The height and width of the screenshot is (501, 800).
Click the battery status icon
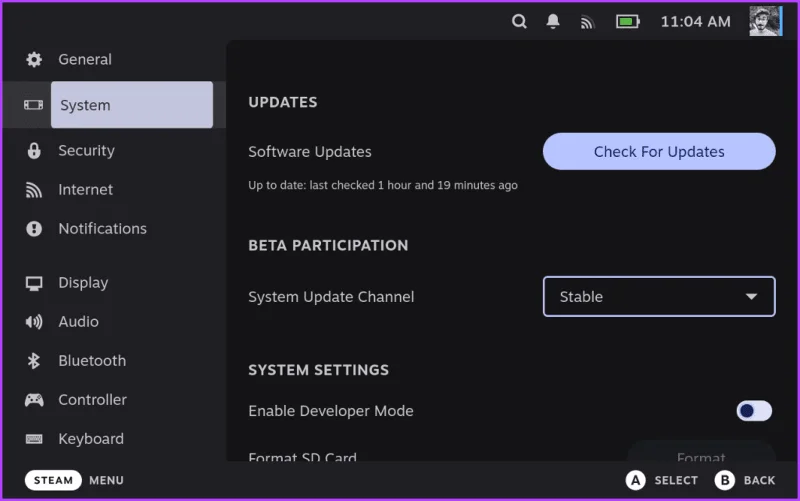[628, 21]
